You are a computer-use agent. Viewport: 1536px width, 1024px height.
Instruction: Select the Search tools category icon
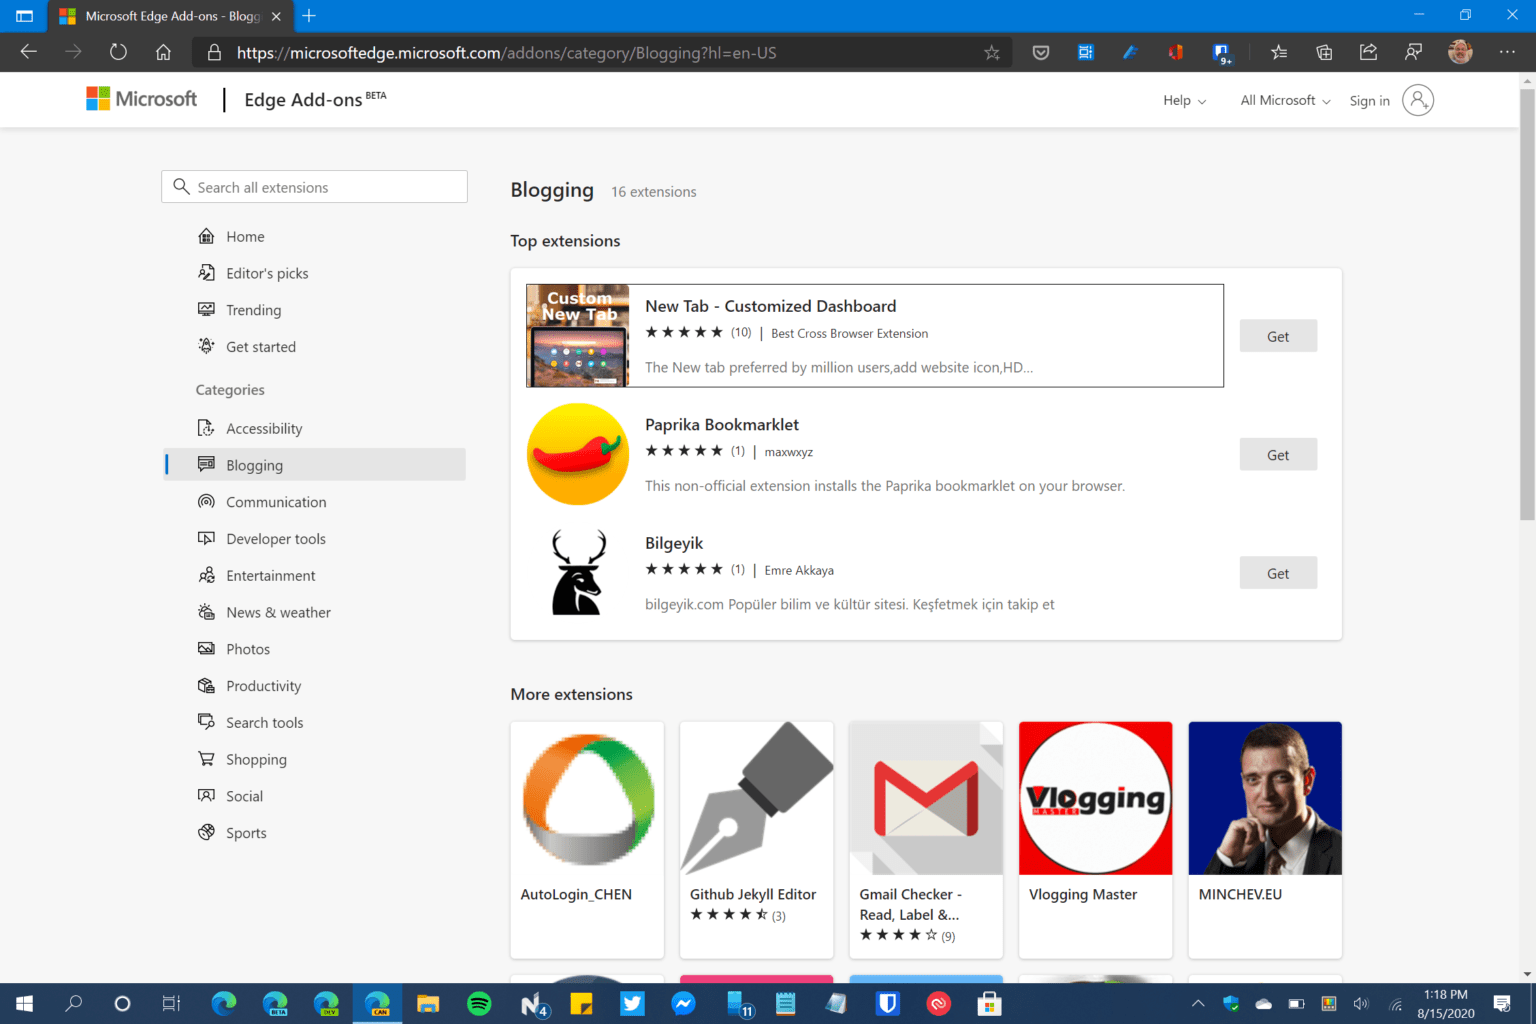point(206,721)
